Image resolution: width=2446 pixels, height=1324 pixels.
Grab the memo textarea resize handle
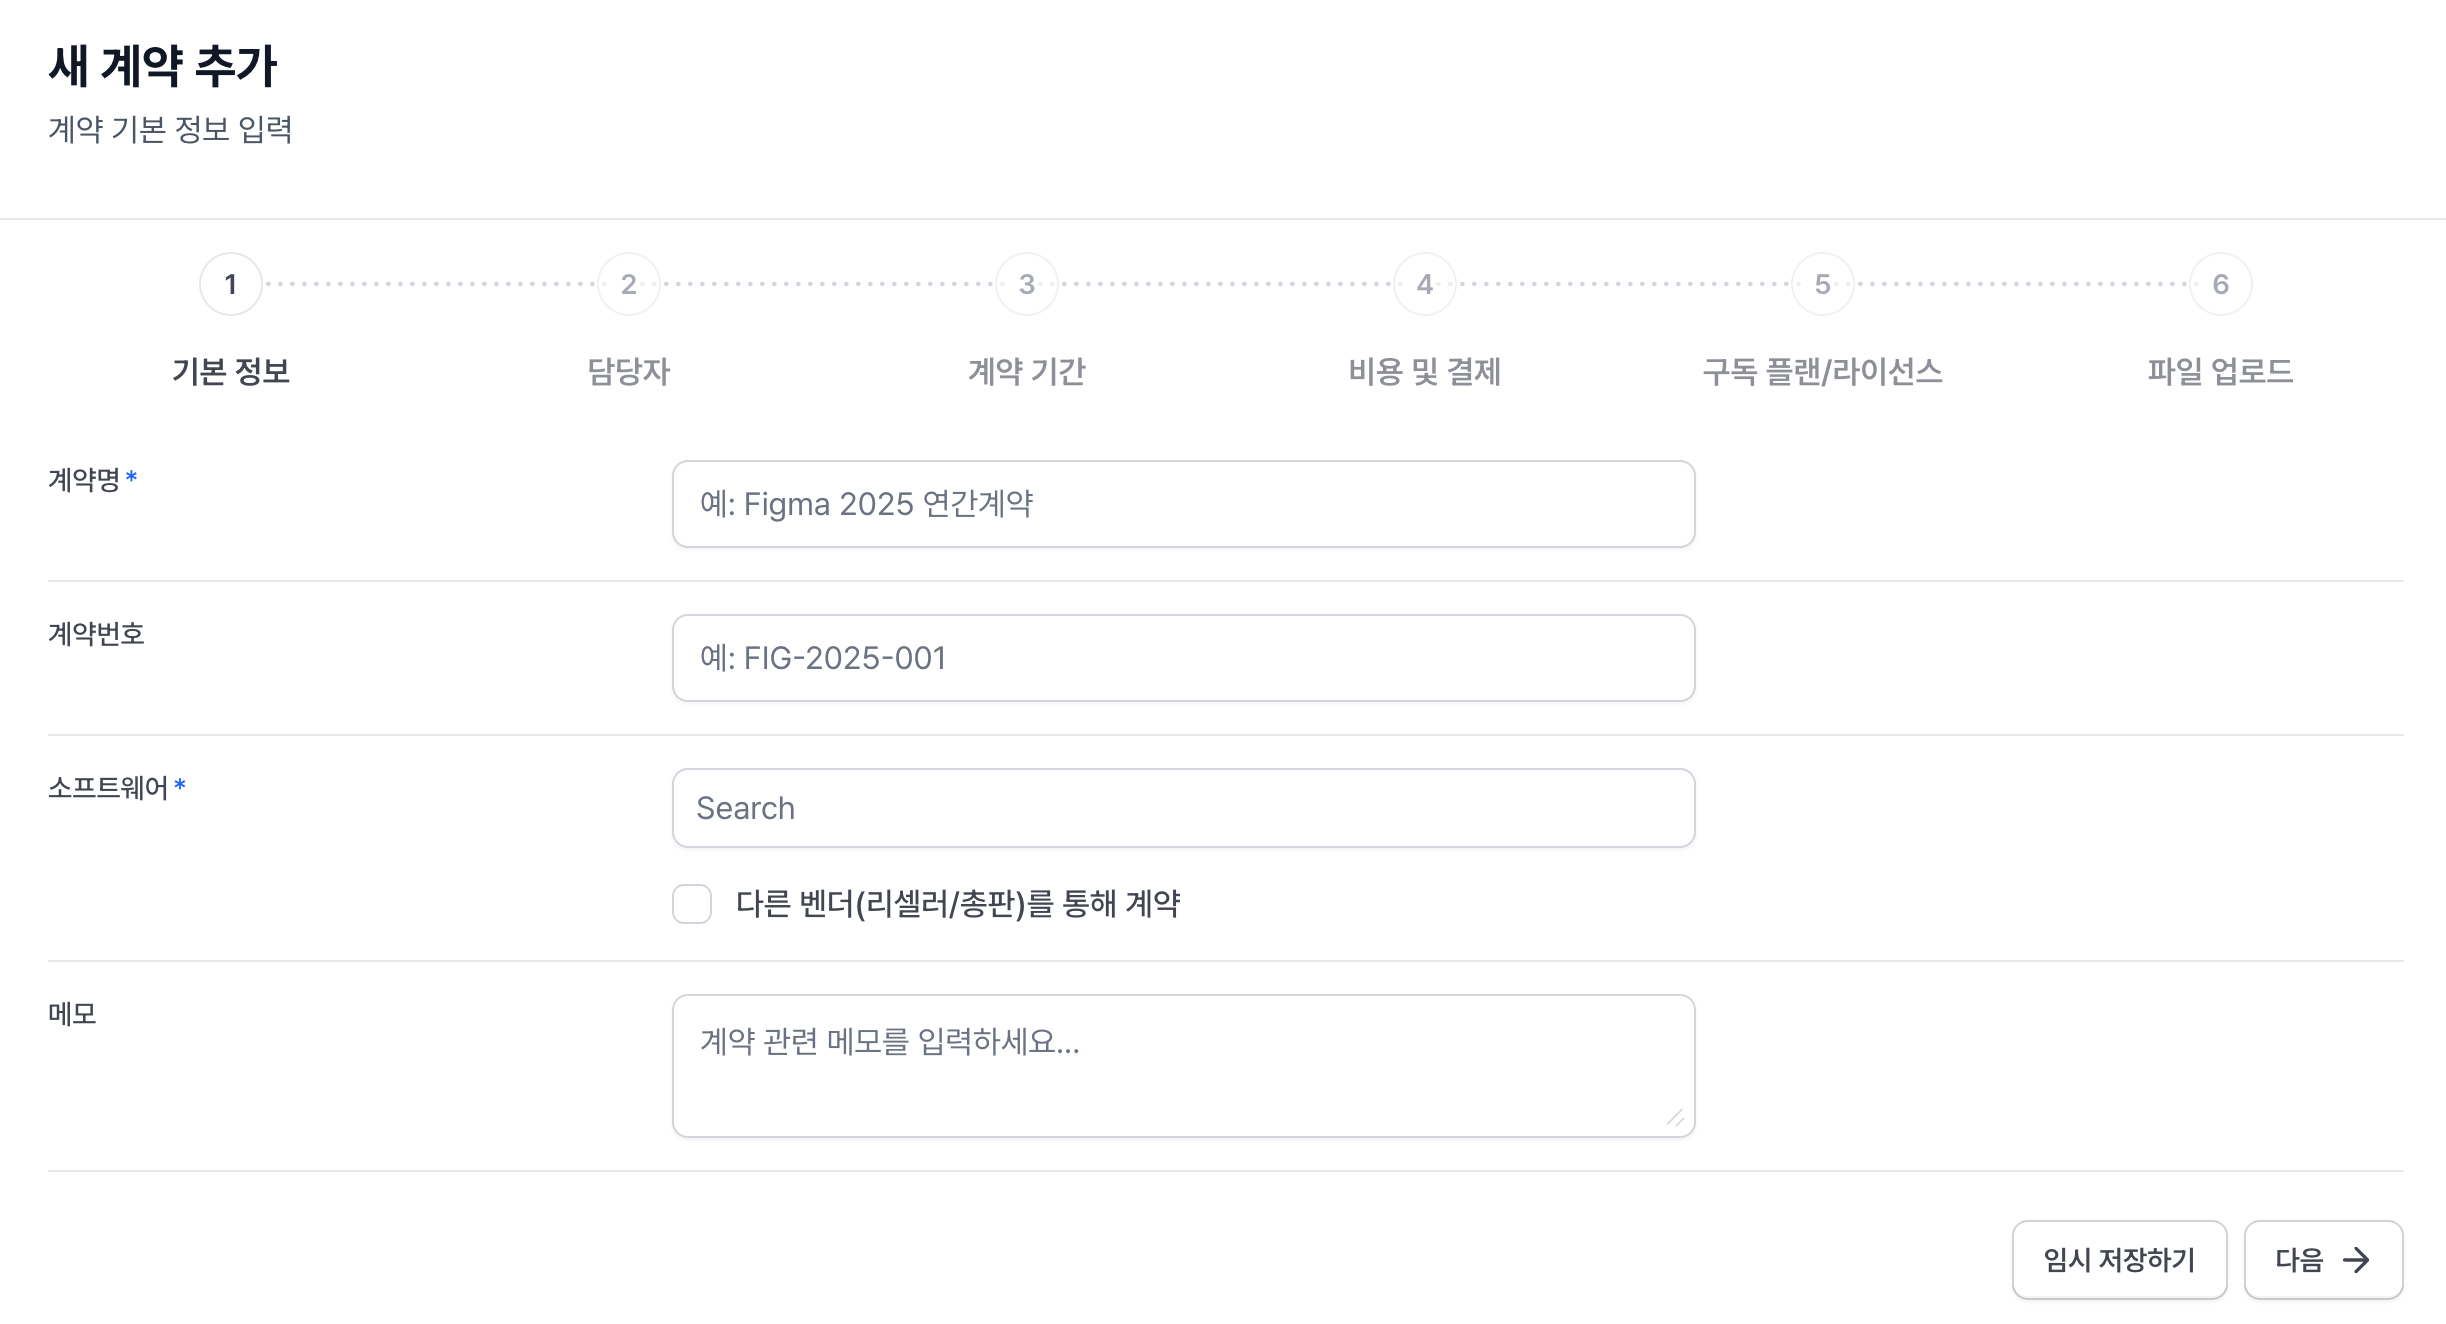pos(1675,1118)
